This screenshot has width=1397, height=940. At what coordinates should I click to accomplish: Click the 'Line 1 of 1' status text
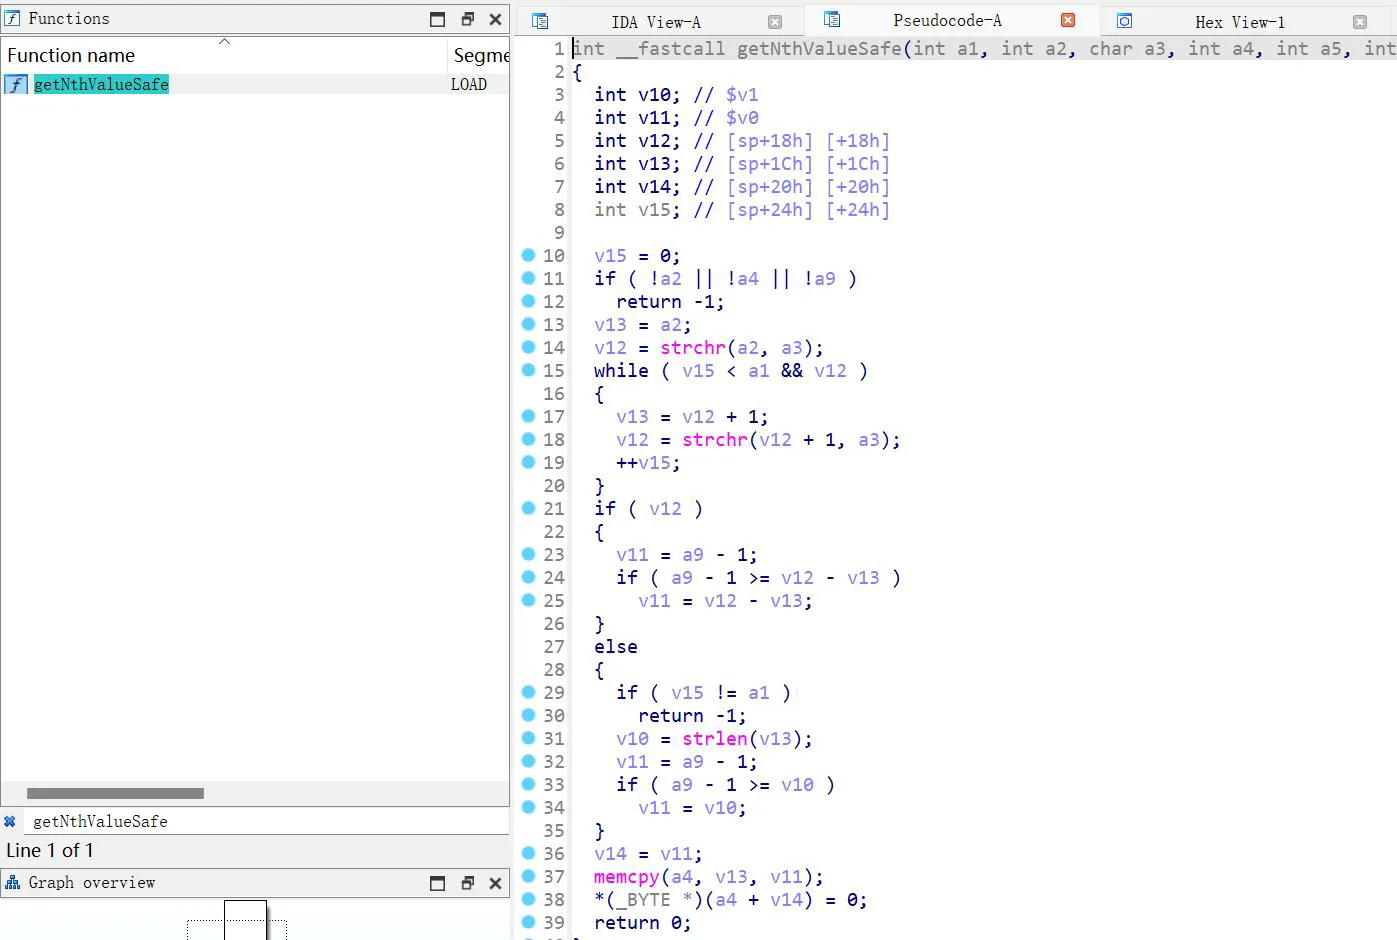[50, 851]
